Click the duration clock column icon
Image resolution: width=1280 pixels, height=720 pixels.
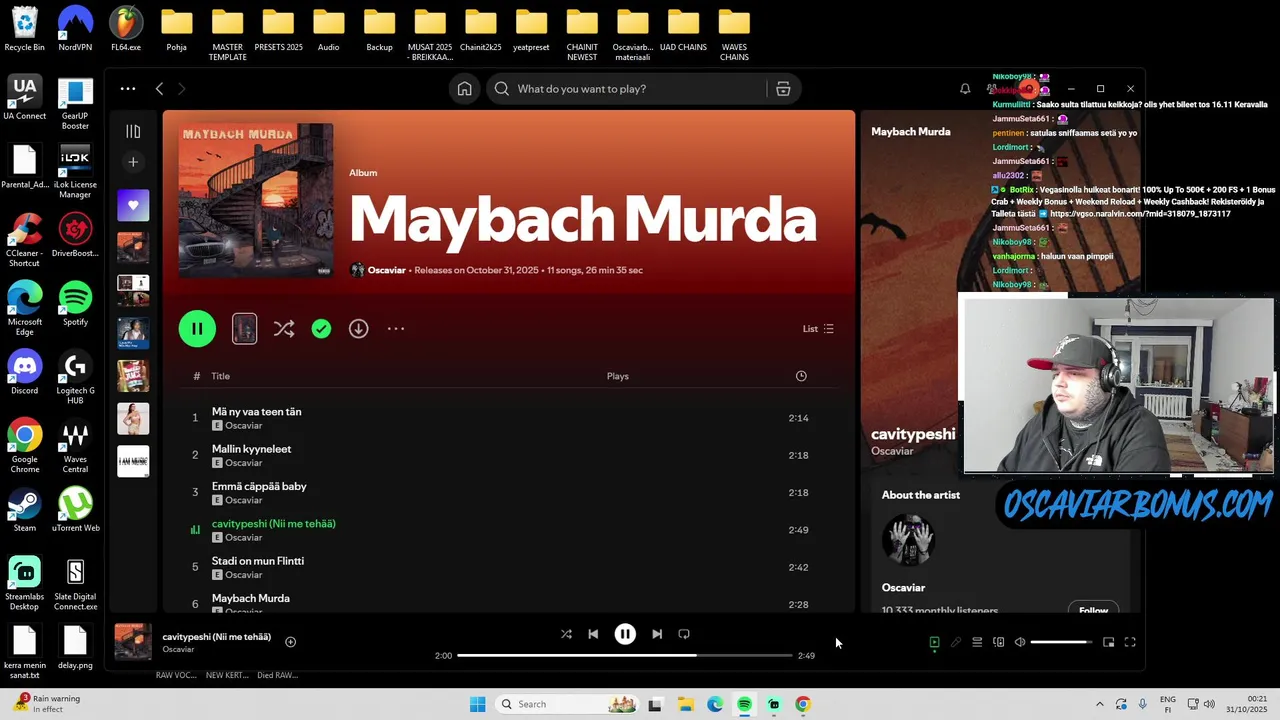coord(801,376)
